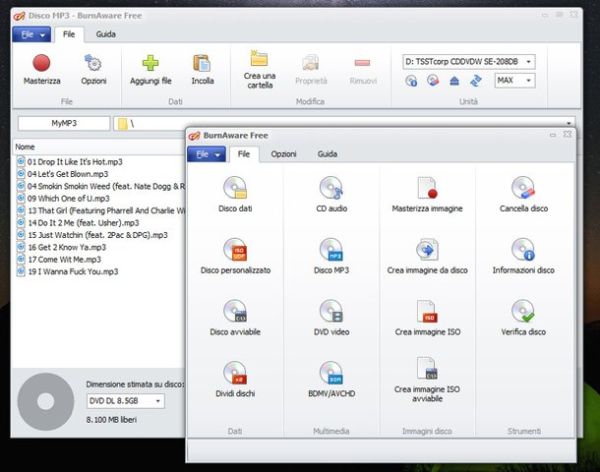
Task: Open Opzioni in the Disco MP3 ribbon
Action: 93,70
